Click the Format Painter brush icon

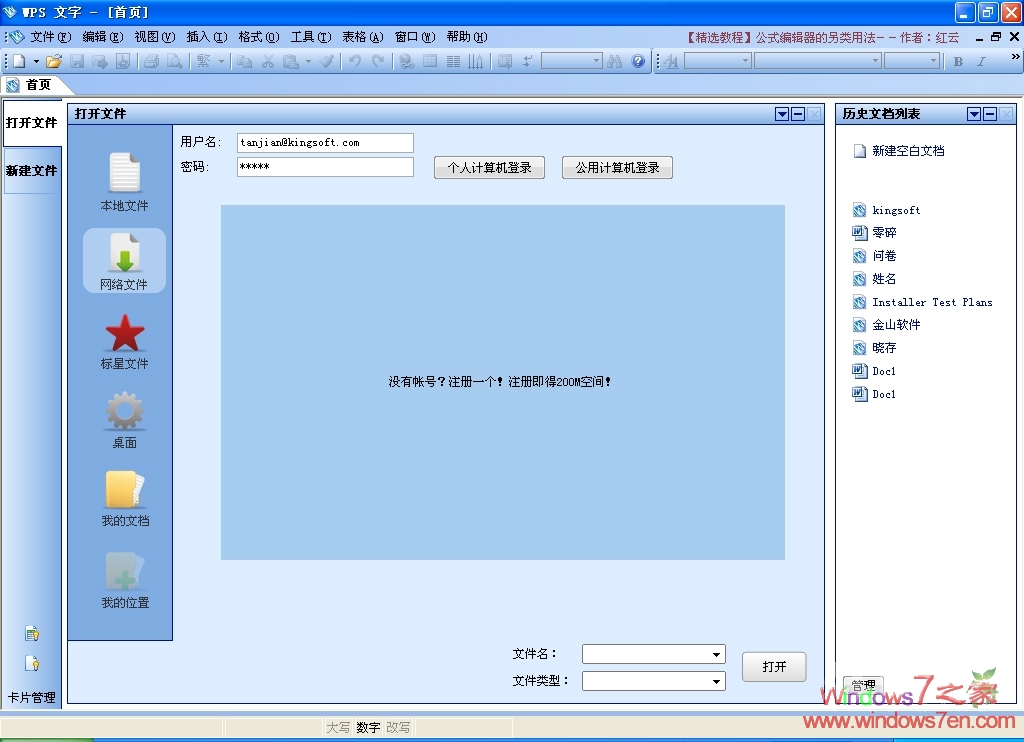[x=327, y=61]
